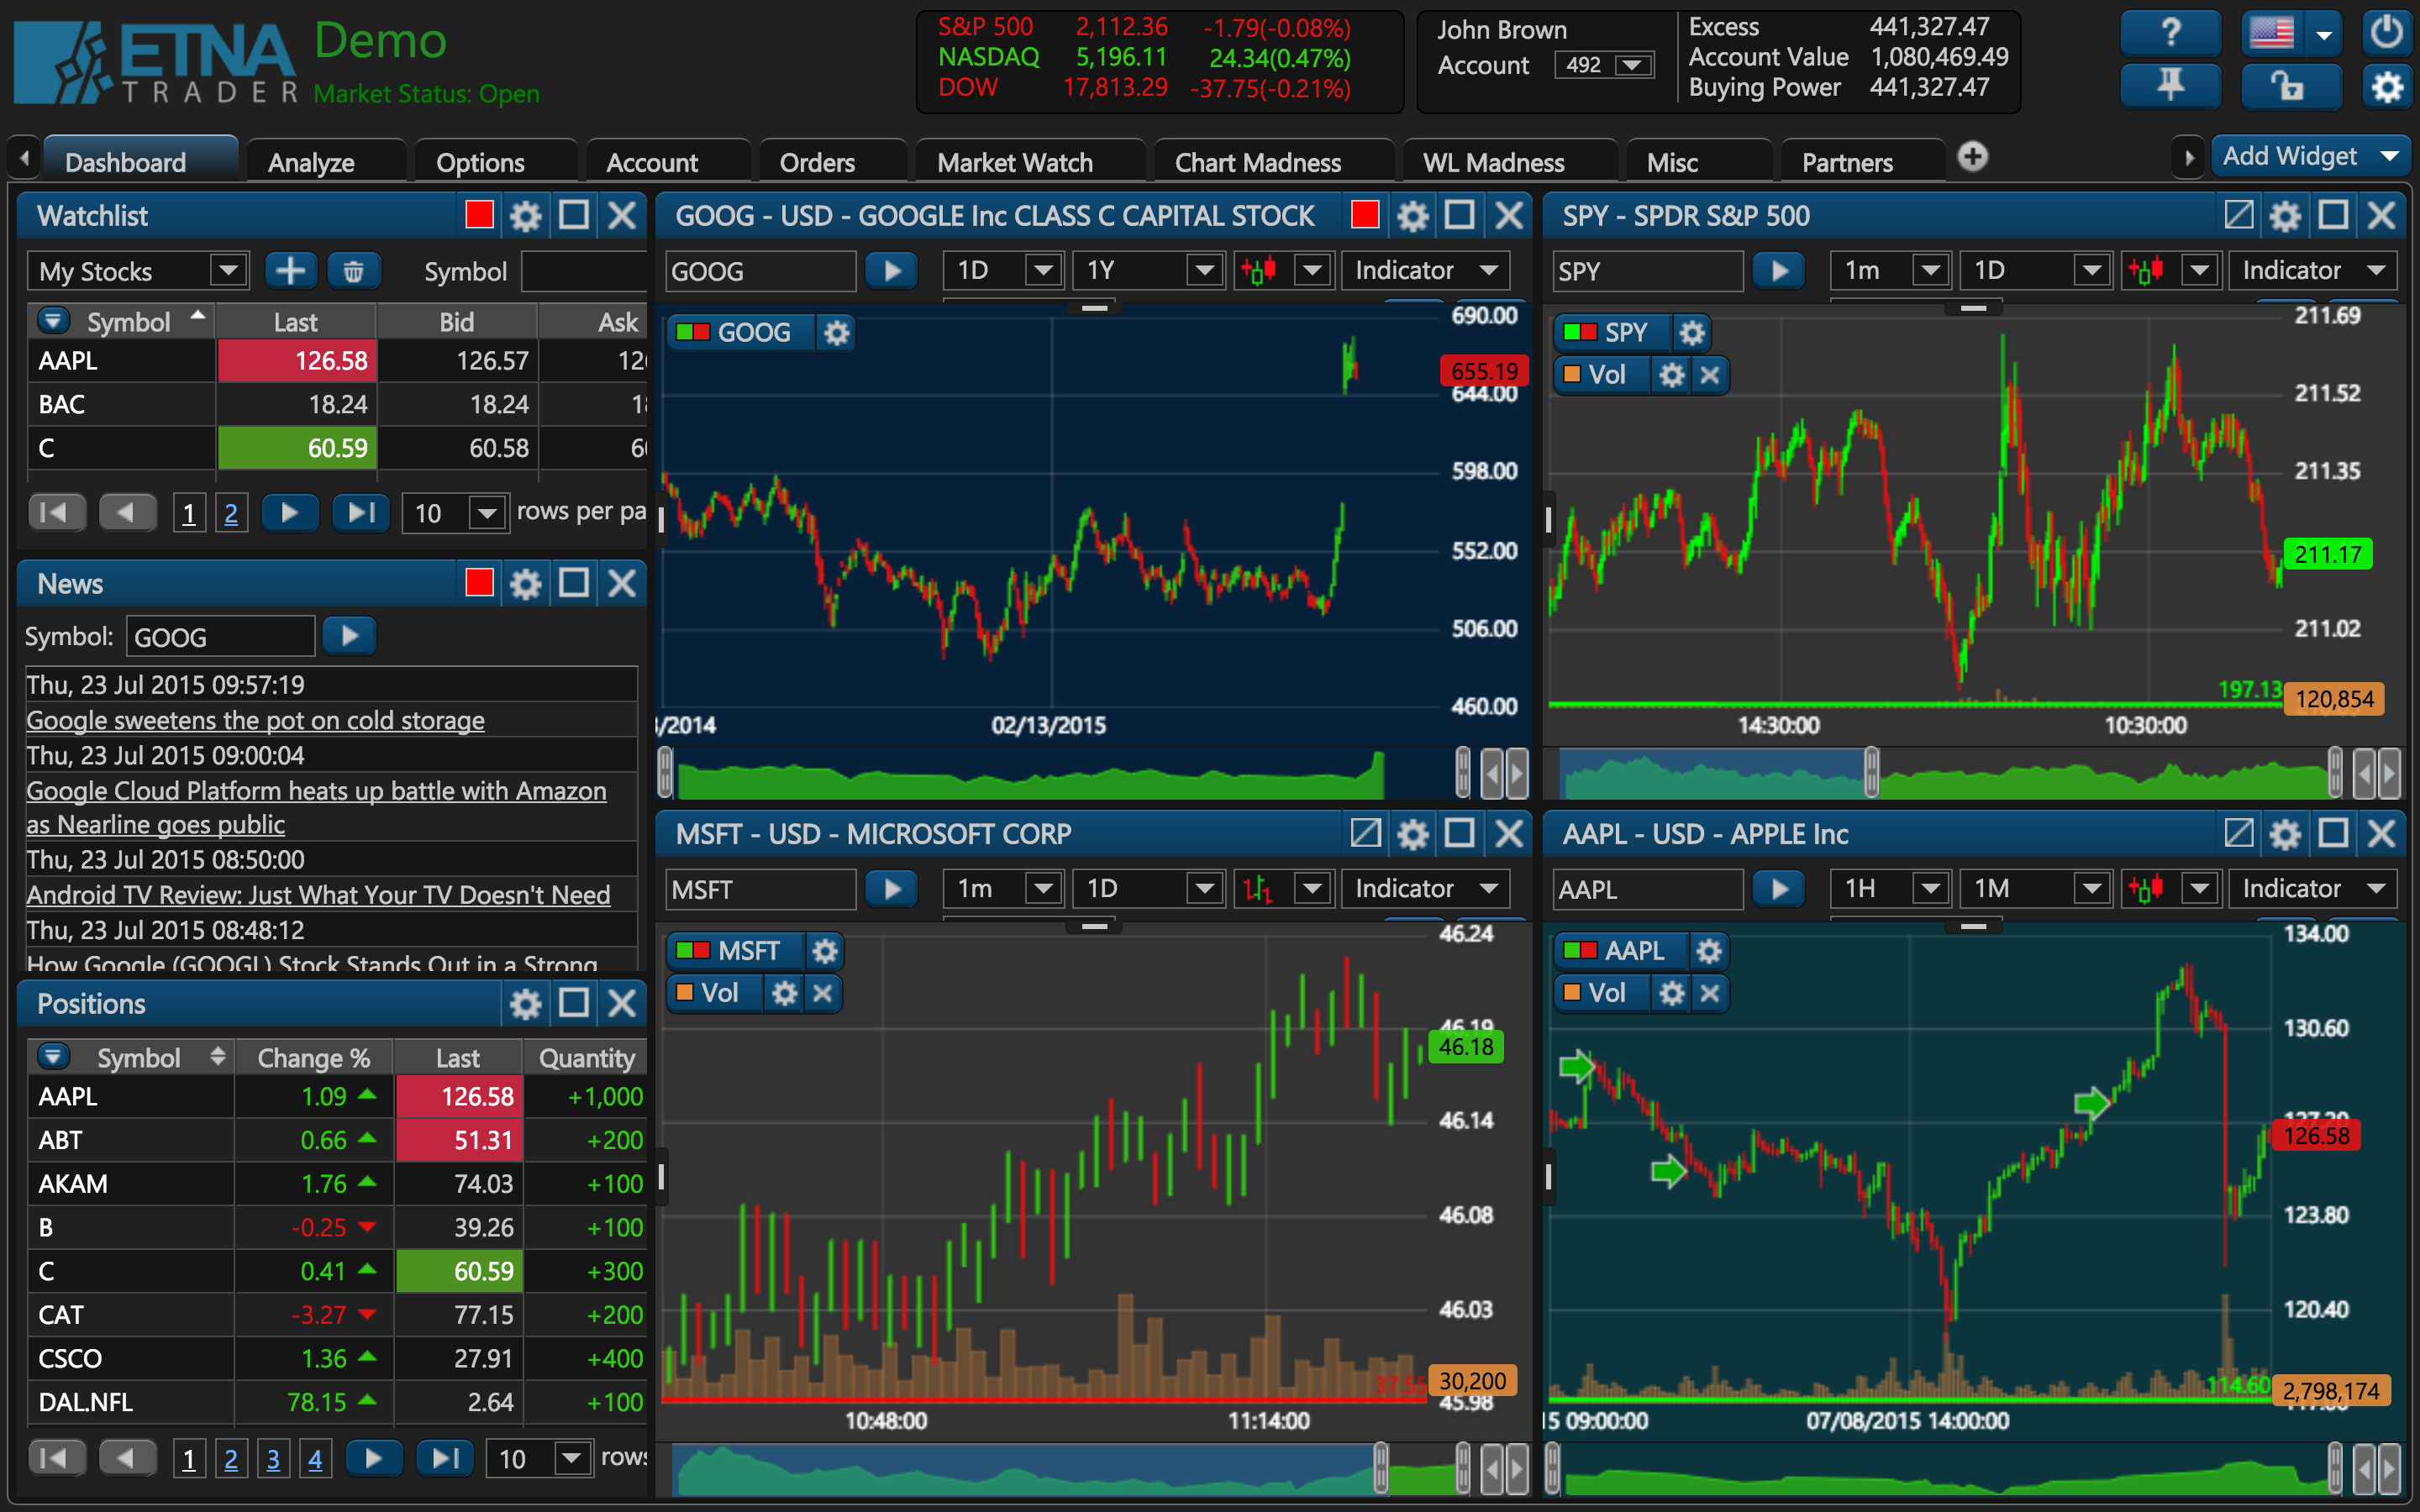Submit GOOG news symbol with arrow button
Image resolution: width=2420 pixels, height=1512 pixels.
click(349, 636)
